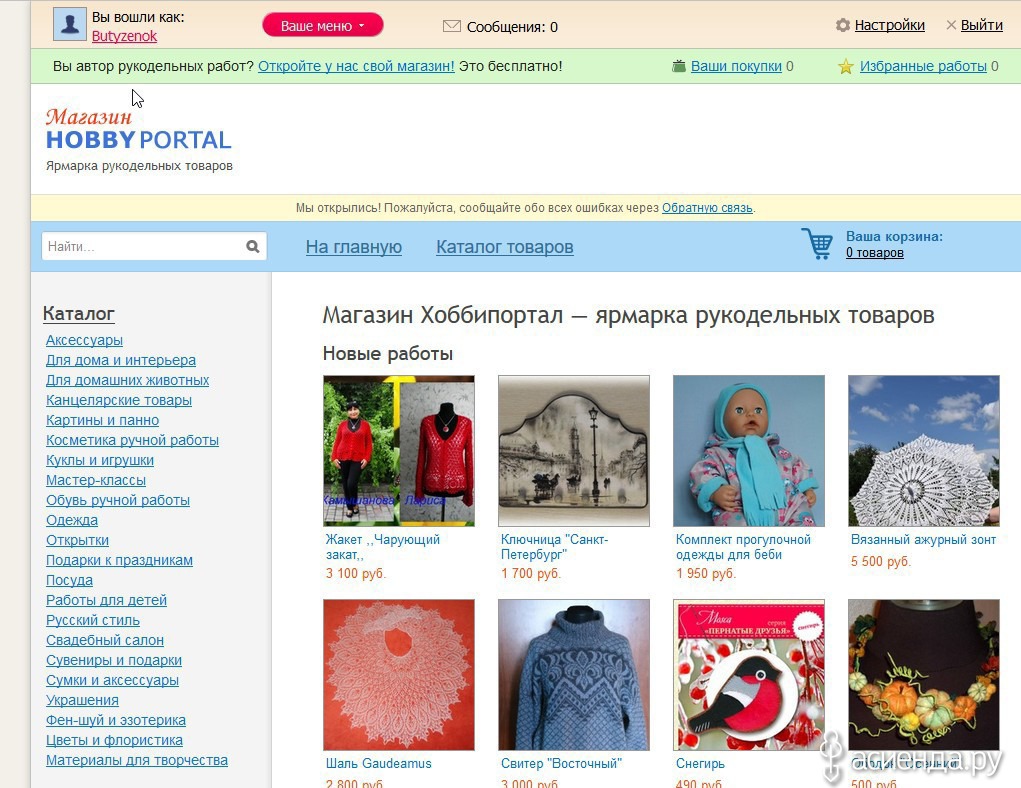Open Одежда category
The image size is (1021, 788).
[x=72, y=520]
